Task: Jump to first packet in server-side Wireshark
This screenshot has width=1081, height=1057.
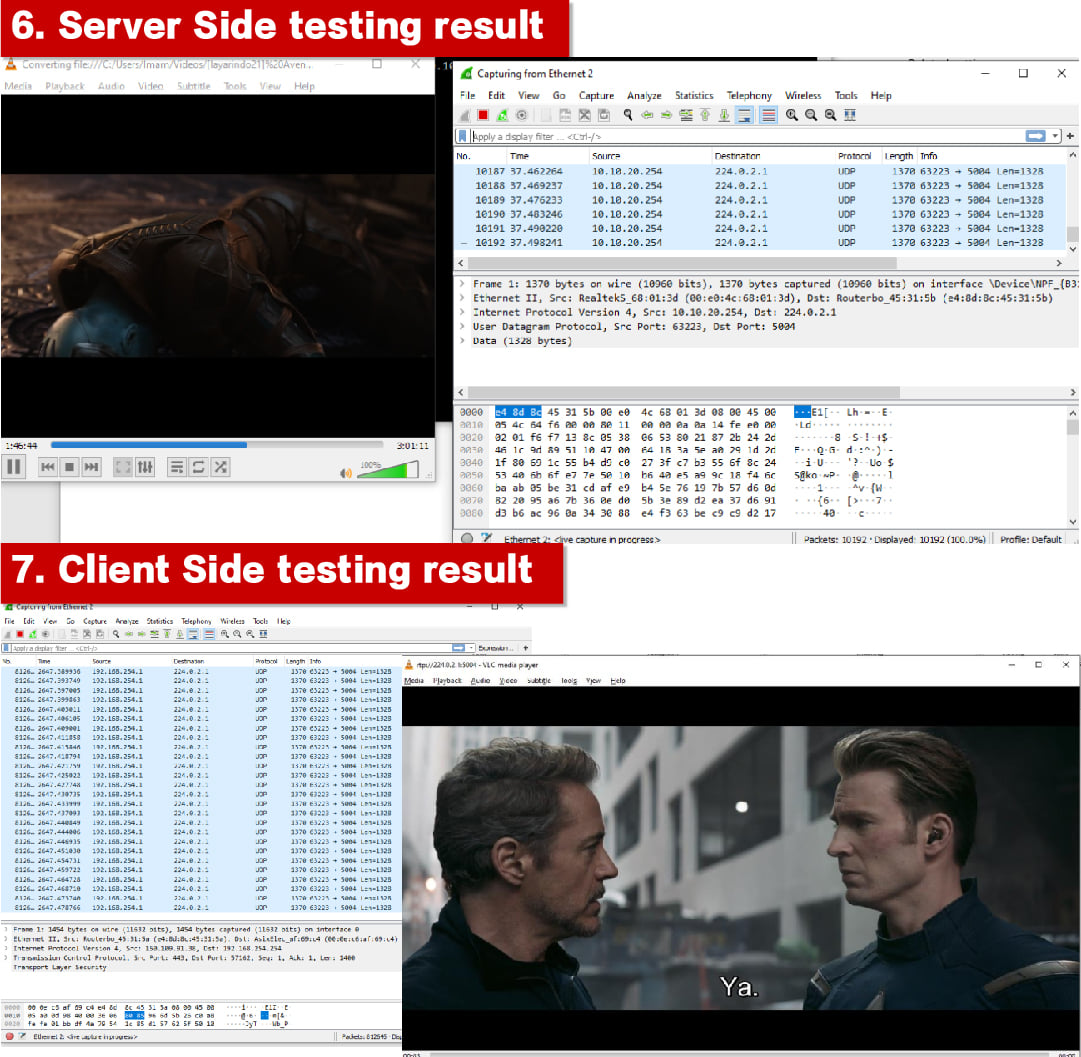Action: (x=705, y=115)
